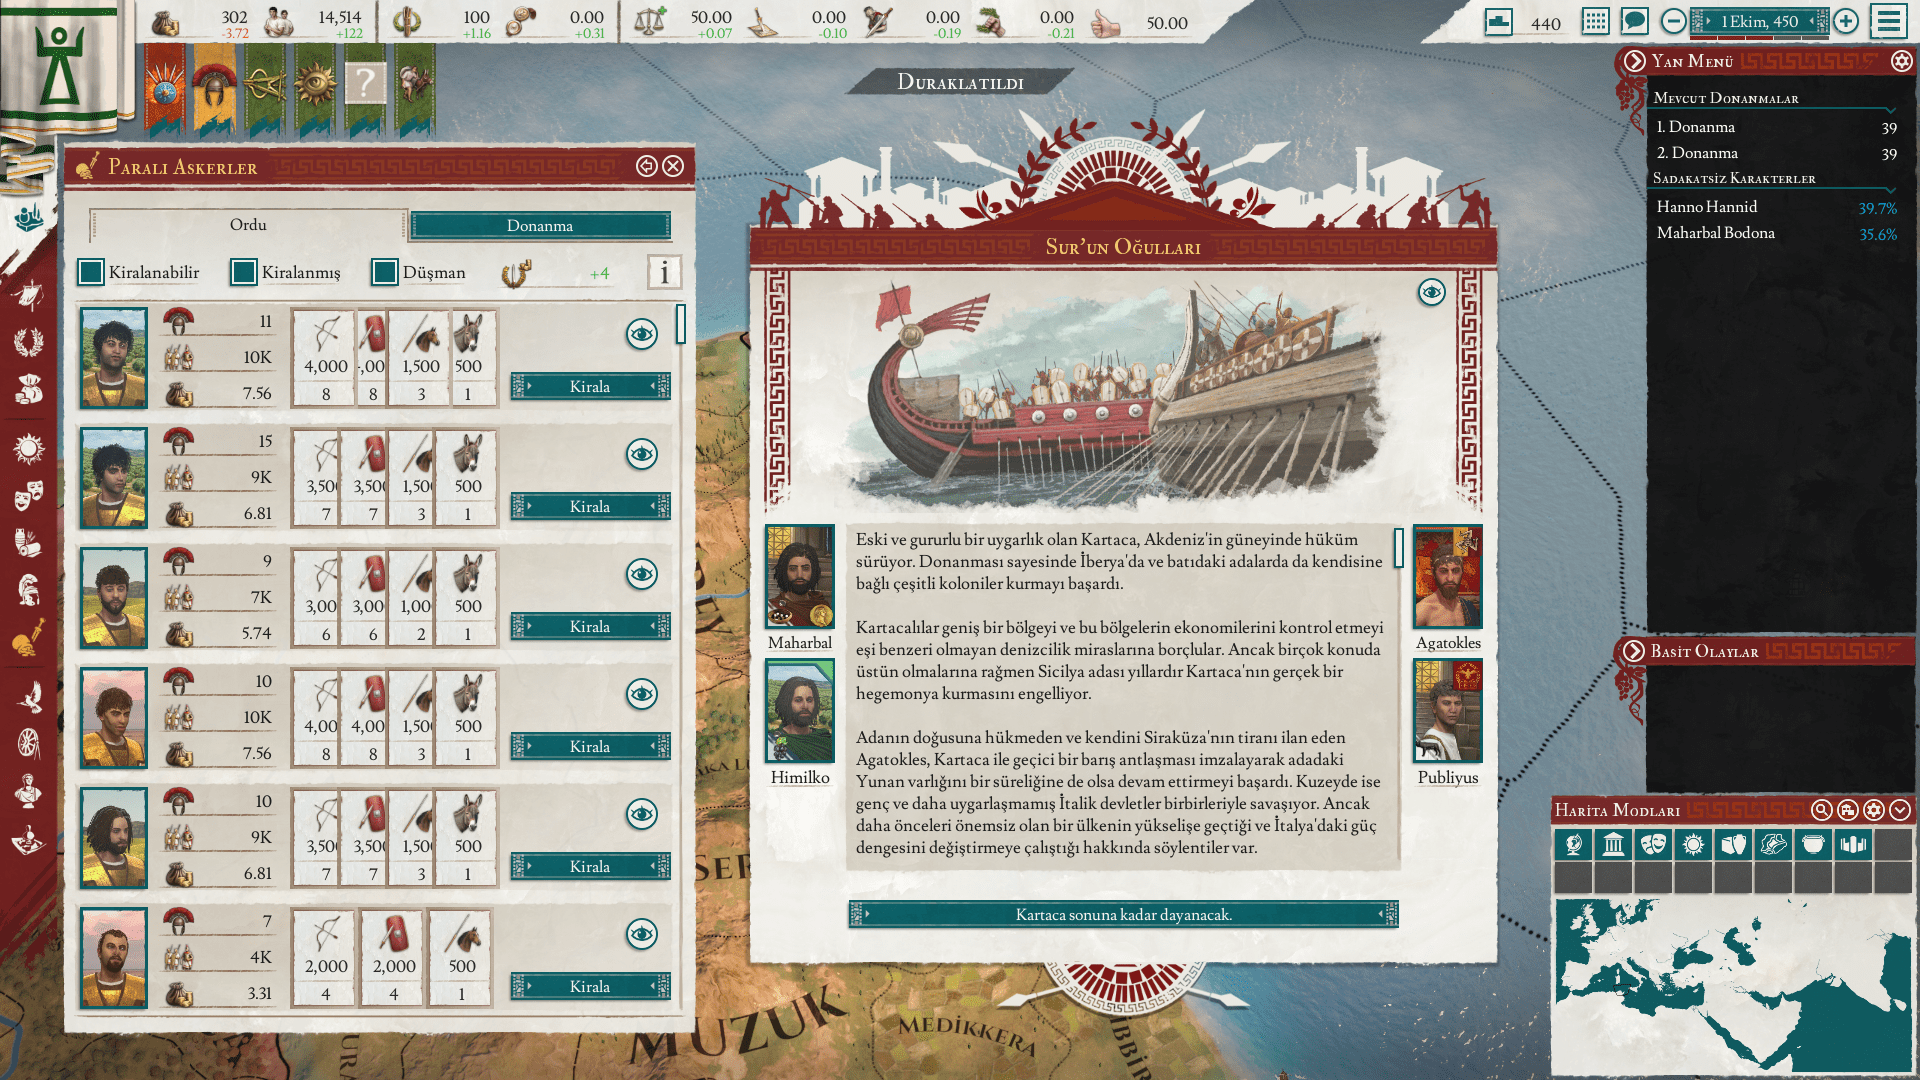The image size is (1920, 1080).
Task: View mercenary company with 15 martial
Action: [x=642, y=454]
